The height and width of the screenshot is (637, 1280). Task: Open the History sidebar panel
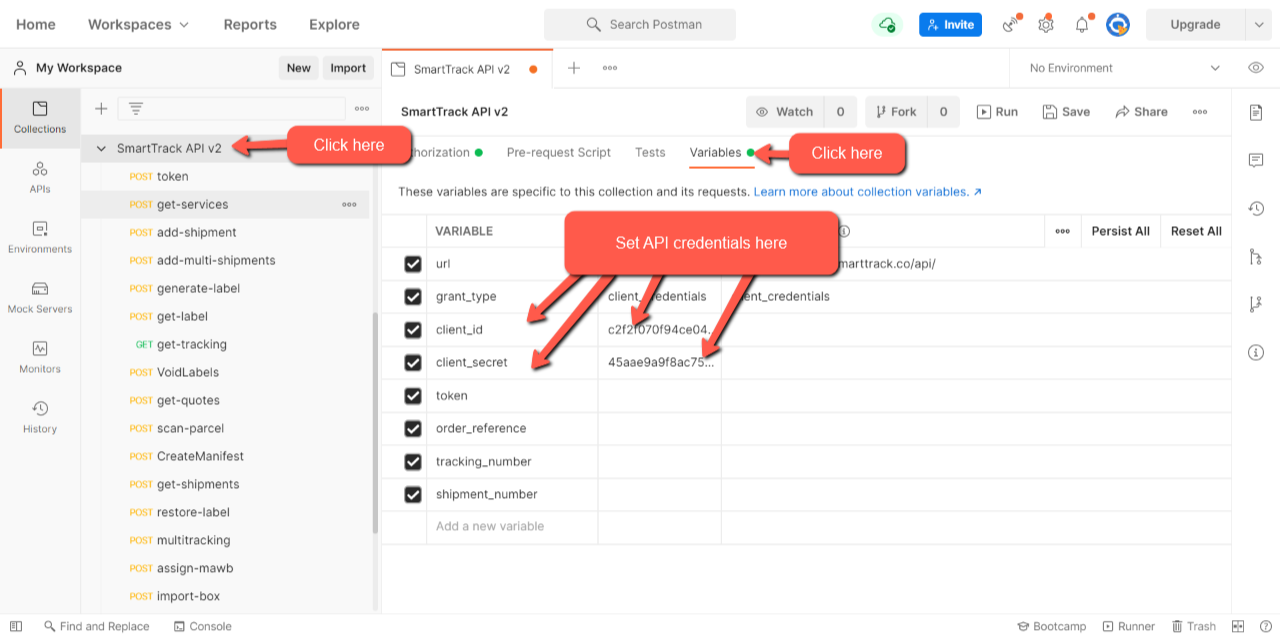pyautogui.click(x=40, y=418)
